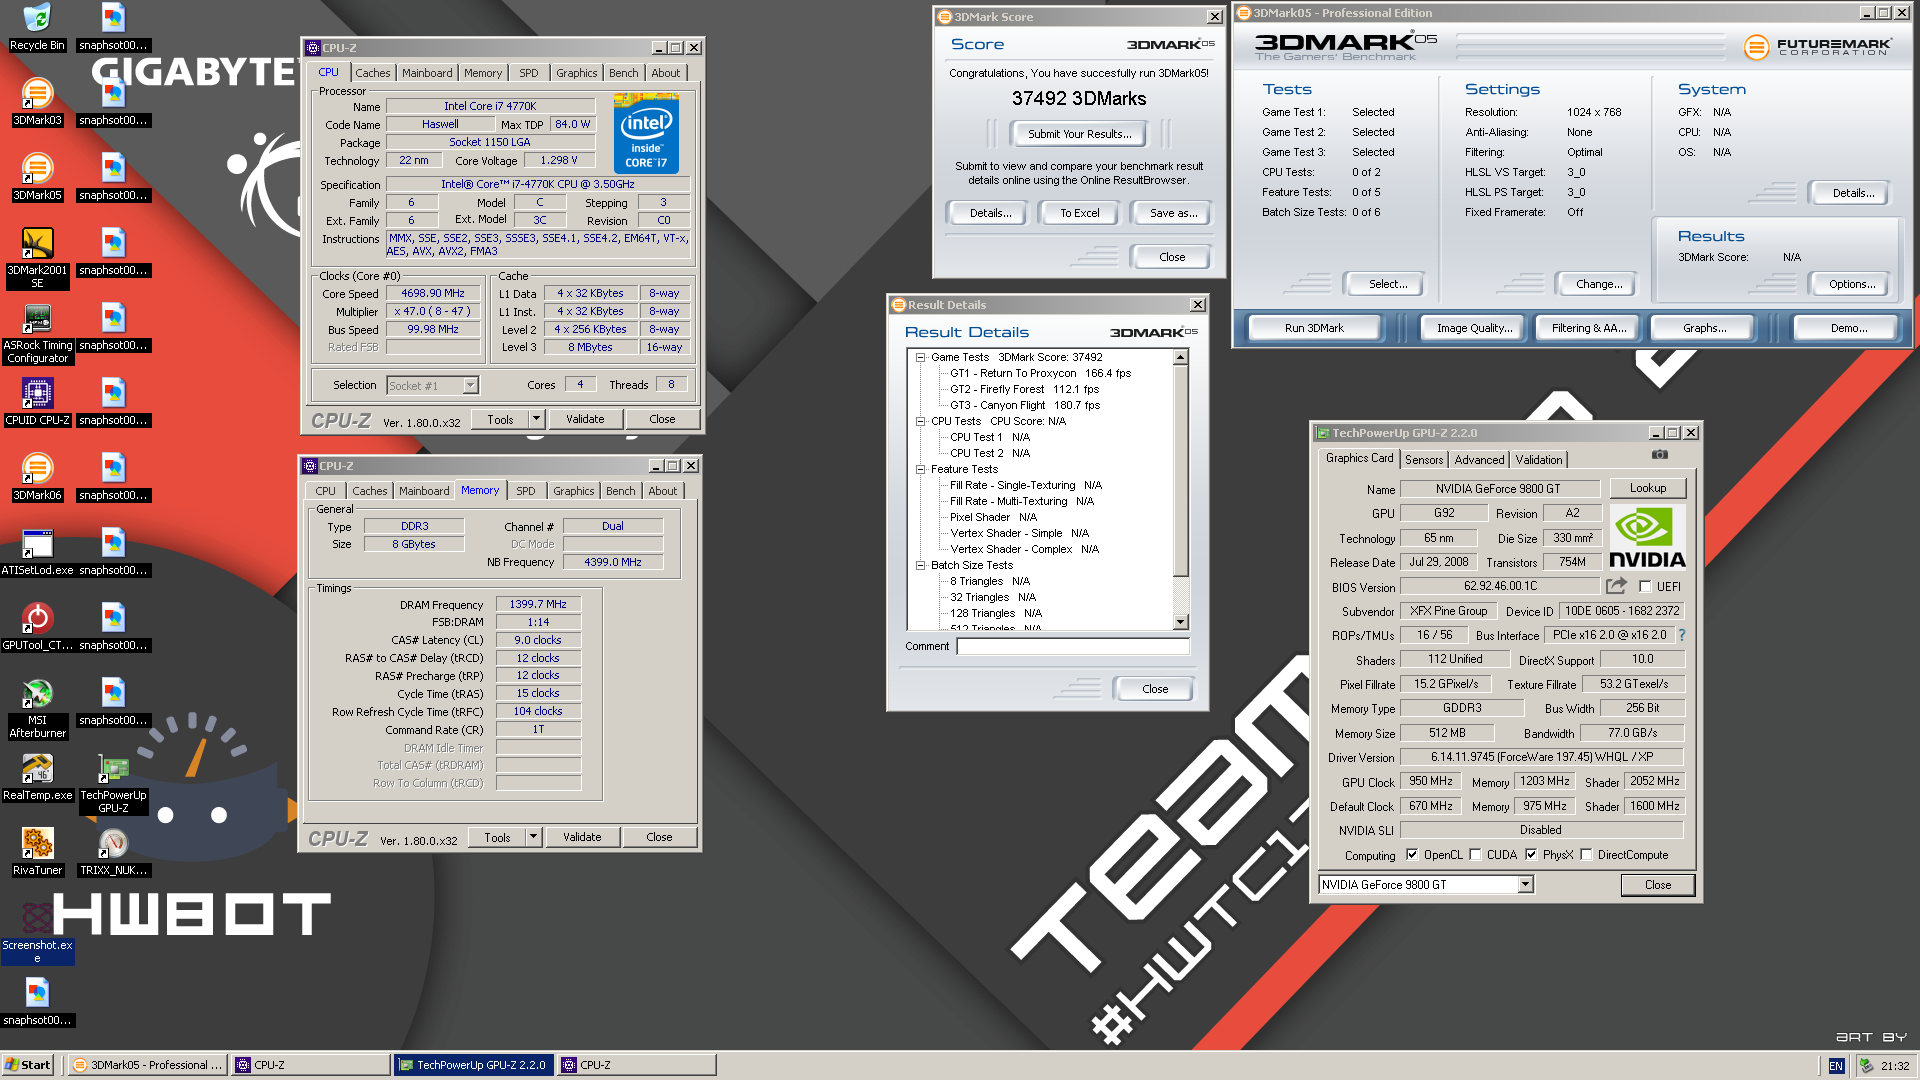Screen dimensions: 1920x1080
Task: Launch the MSI Afterburner desktop icon
Action: pyautogui.click(x=37, y=708)
